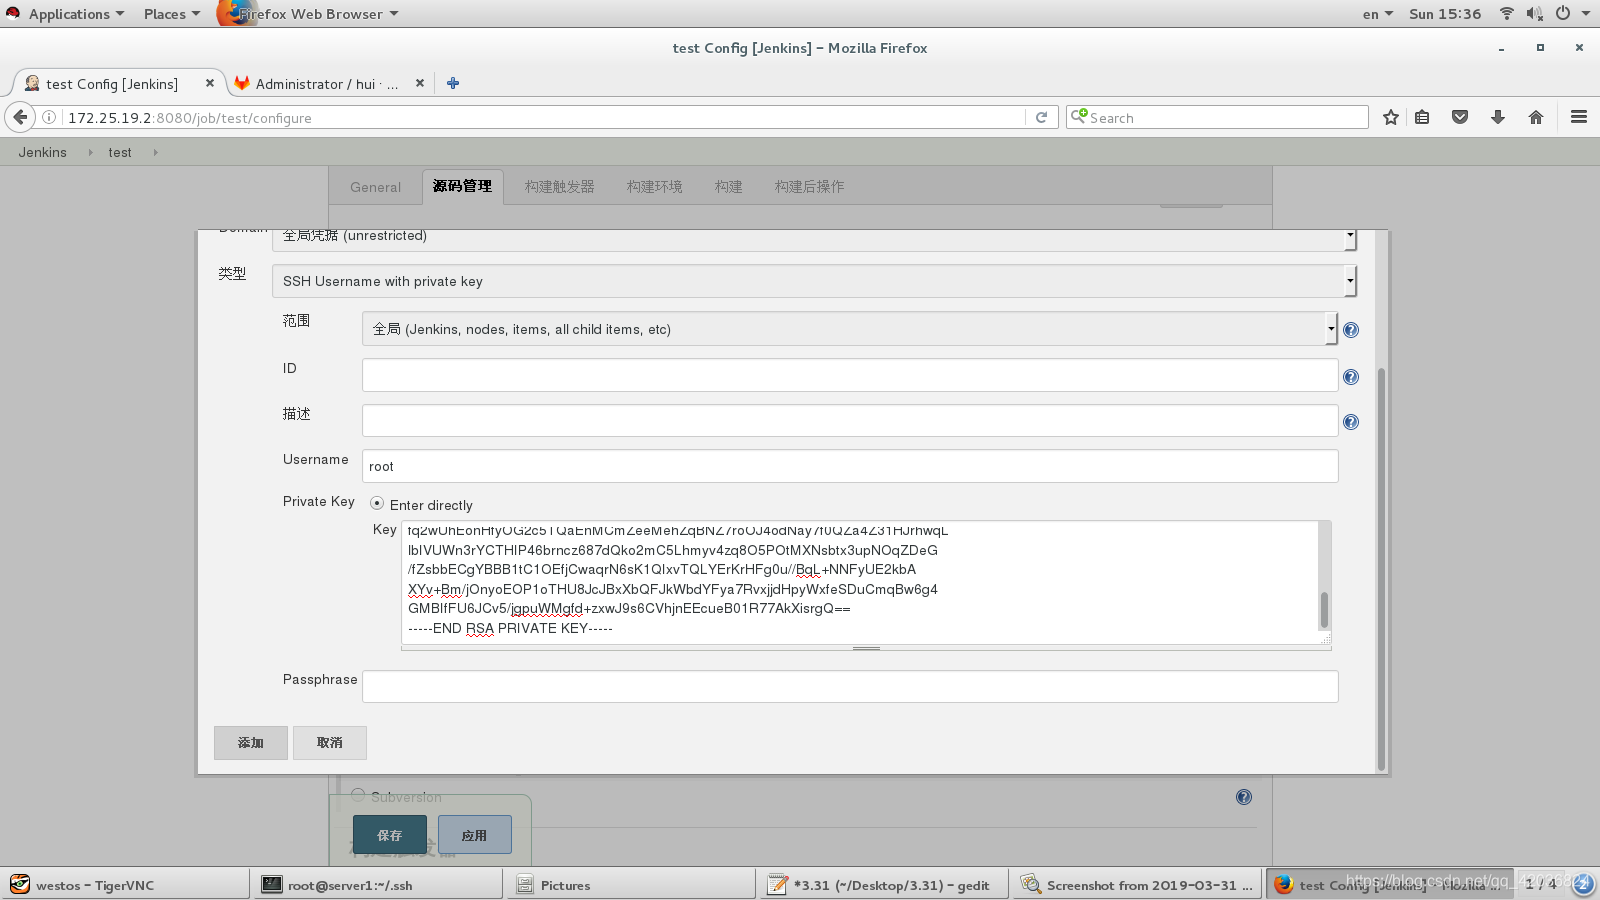Switch to Screenshot from 2019-03-31 taskbar window
Screen dimensions: 1600x900
point(1138,884)
